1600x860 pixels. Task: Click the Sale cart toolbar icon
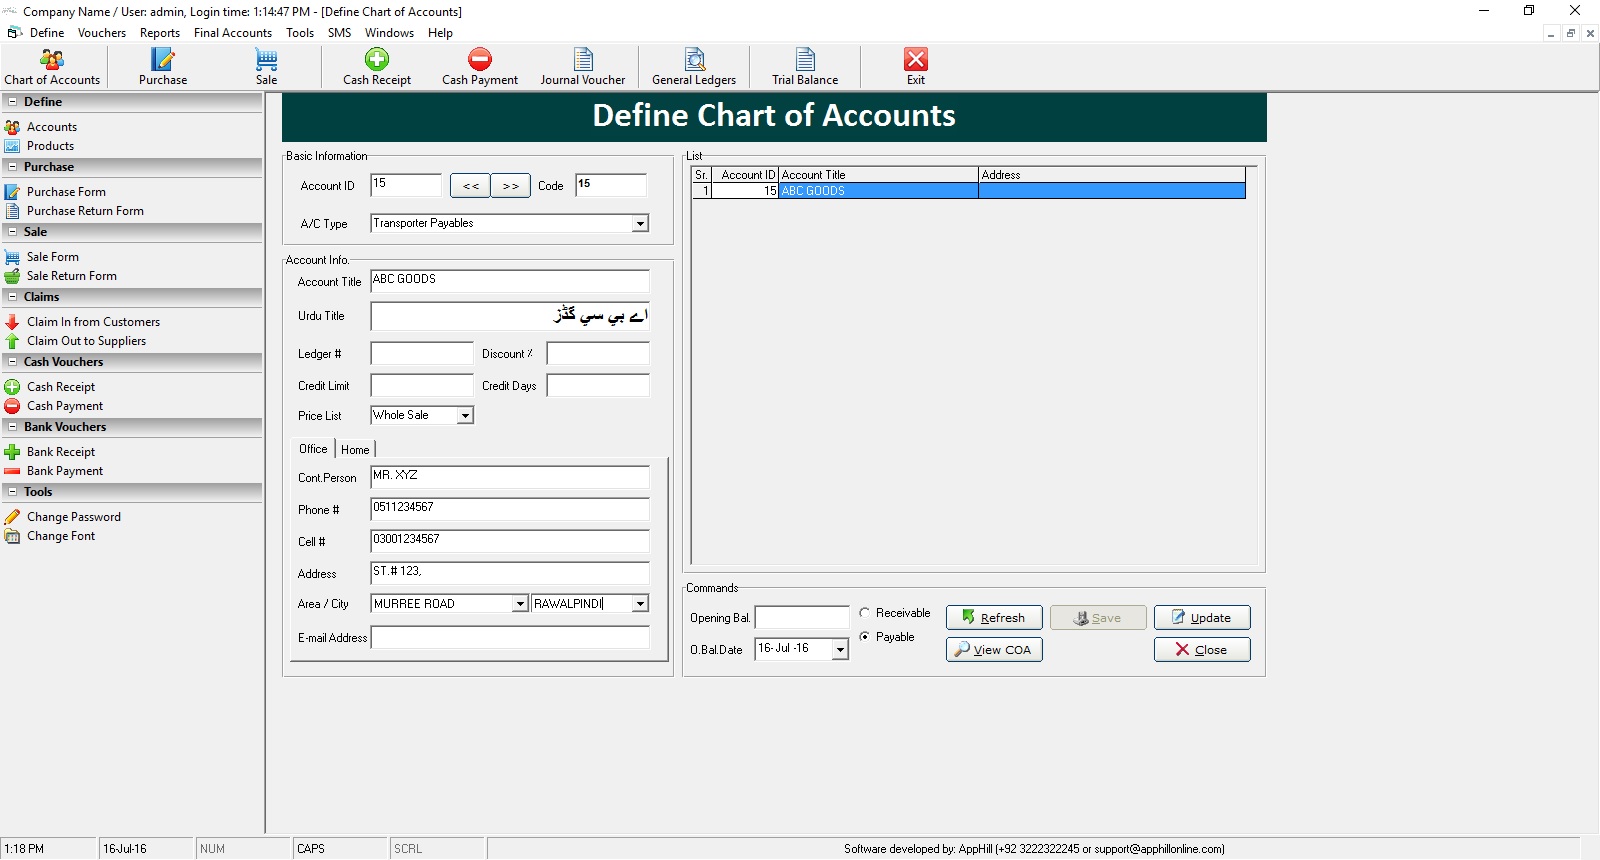[x=266, y=67]
